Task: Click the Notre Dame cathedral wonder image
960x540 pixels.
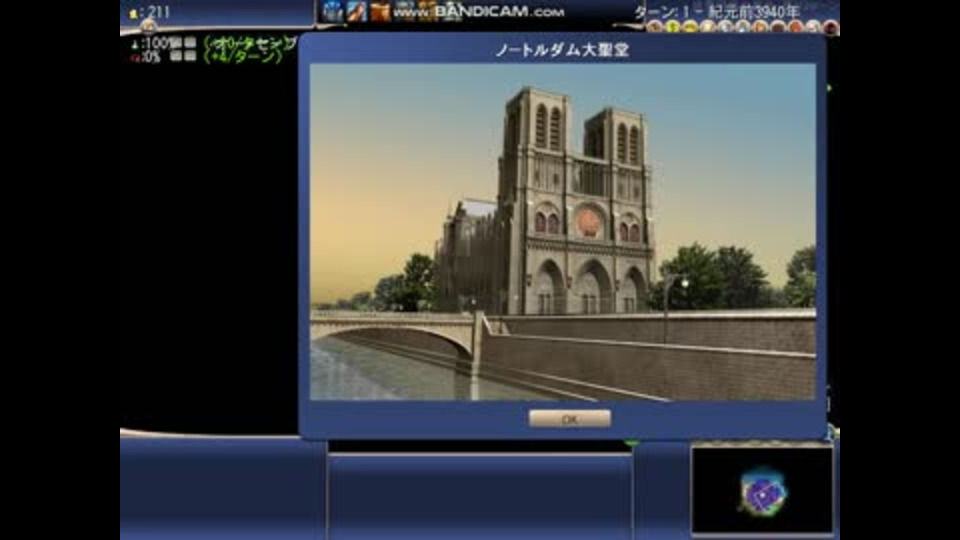Action: (563, 232)
